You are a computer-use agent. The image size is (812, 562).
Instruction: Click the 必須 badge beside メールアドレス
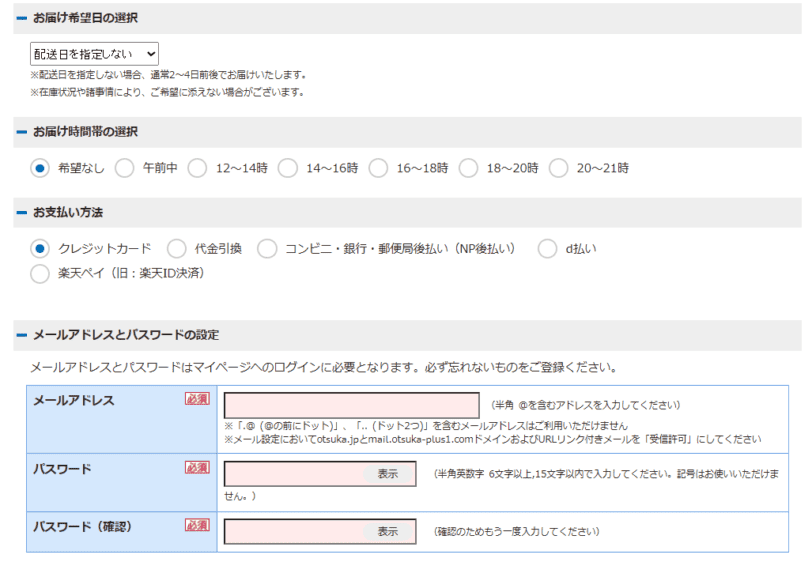pos(197,399)
